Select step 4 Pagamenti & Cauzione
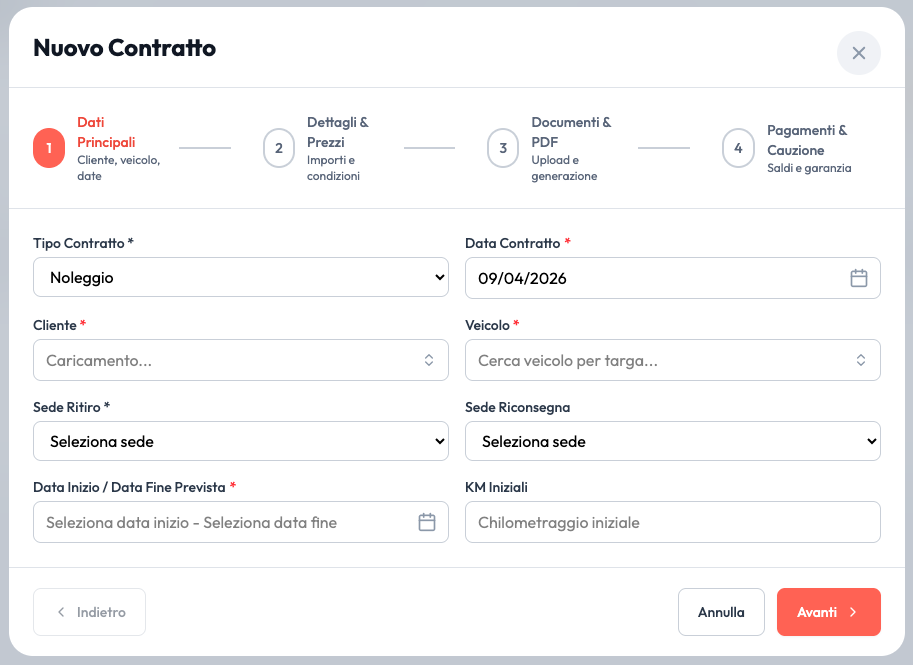The height and width of the screenshot is (665, 913). point(737,147)
